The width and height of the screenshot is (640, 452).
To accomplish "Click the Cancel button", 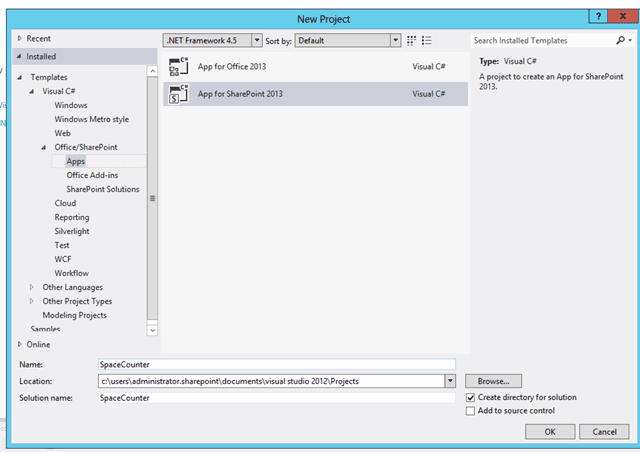I will (604, 432).
